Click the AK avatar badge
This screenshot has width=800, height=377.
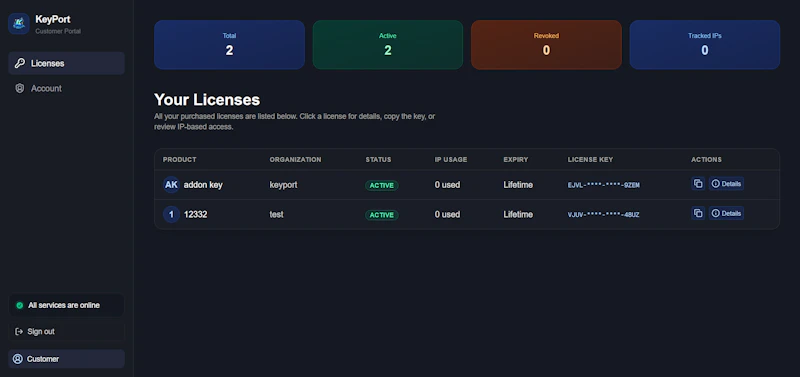pos(171,185)
